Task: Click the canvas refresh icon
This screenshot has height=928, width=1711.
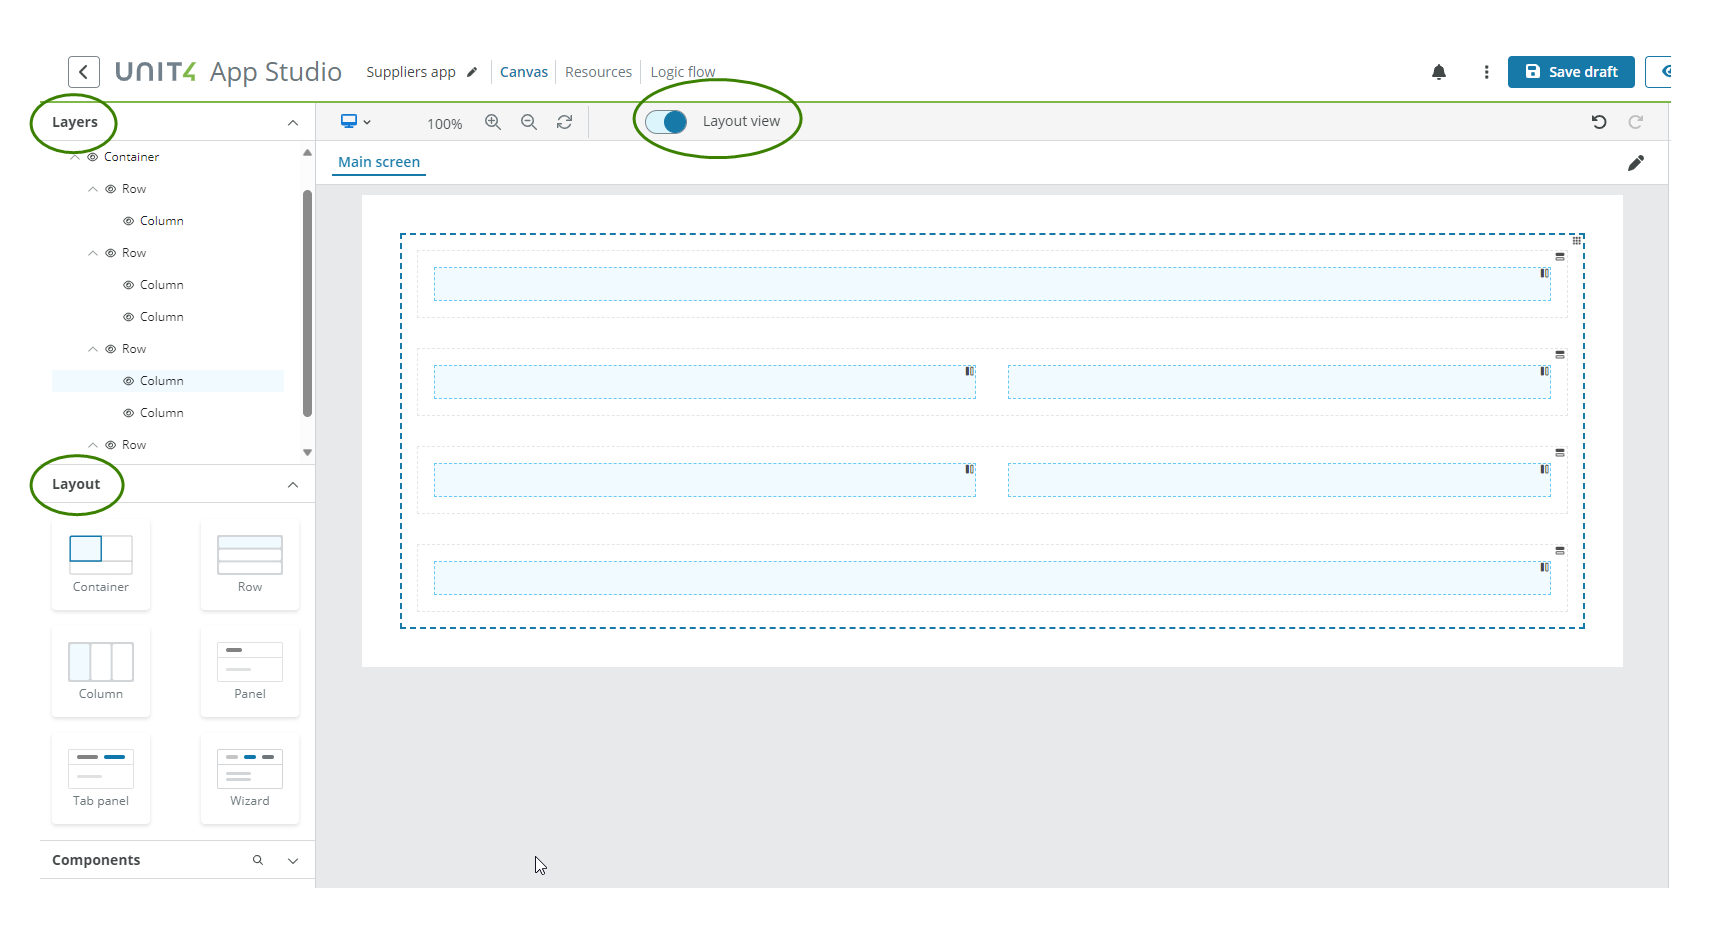Action: tap(565, 121)
